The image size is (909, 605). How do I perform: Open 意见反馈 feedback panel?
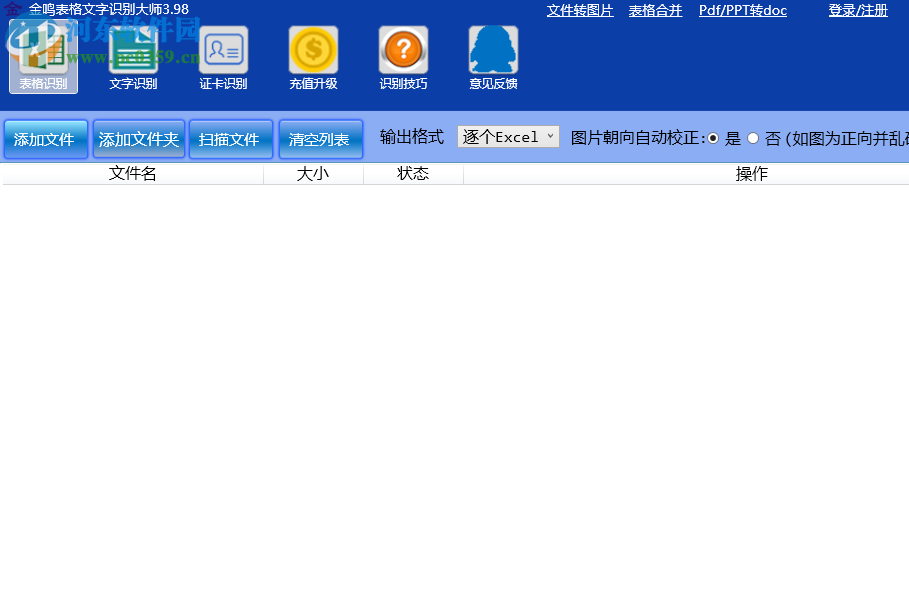point(493,57)
